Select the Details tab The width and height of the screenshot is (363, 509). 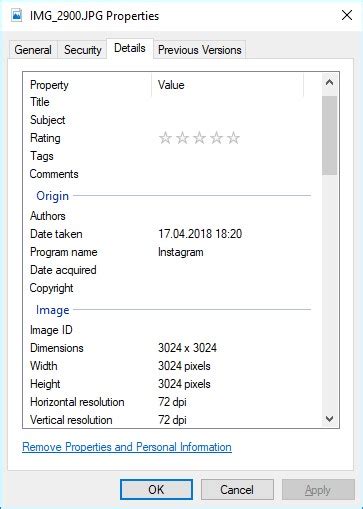point(130,48)
